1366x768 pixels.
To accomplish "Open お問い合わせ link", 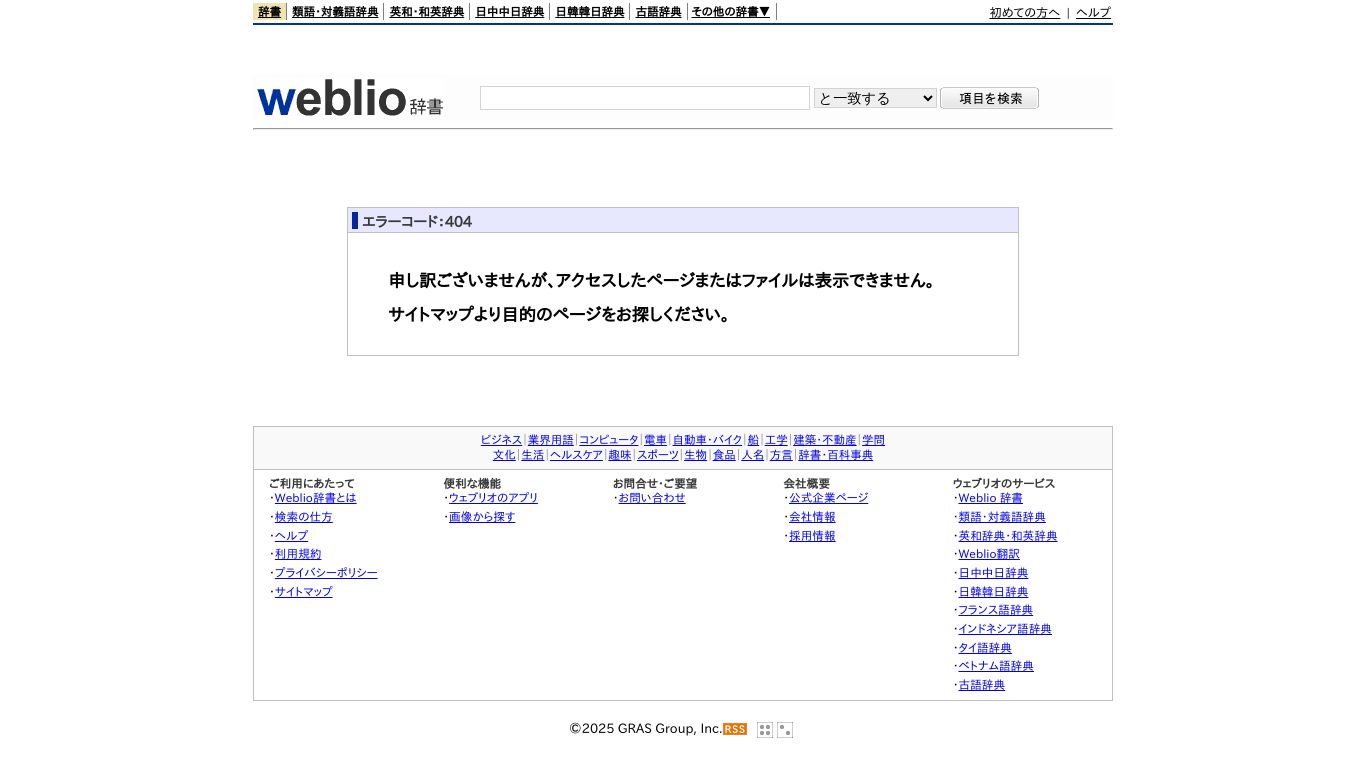I will 652,498.
